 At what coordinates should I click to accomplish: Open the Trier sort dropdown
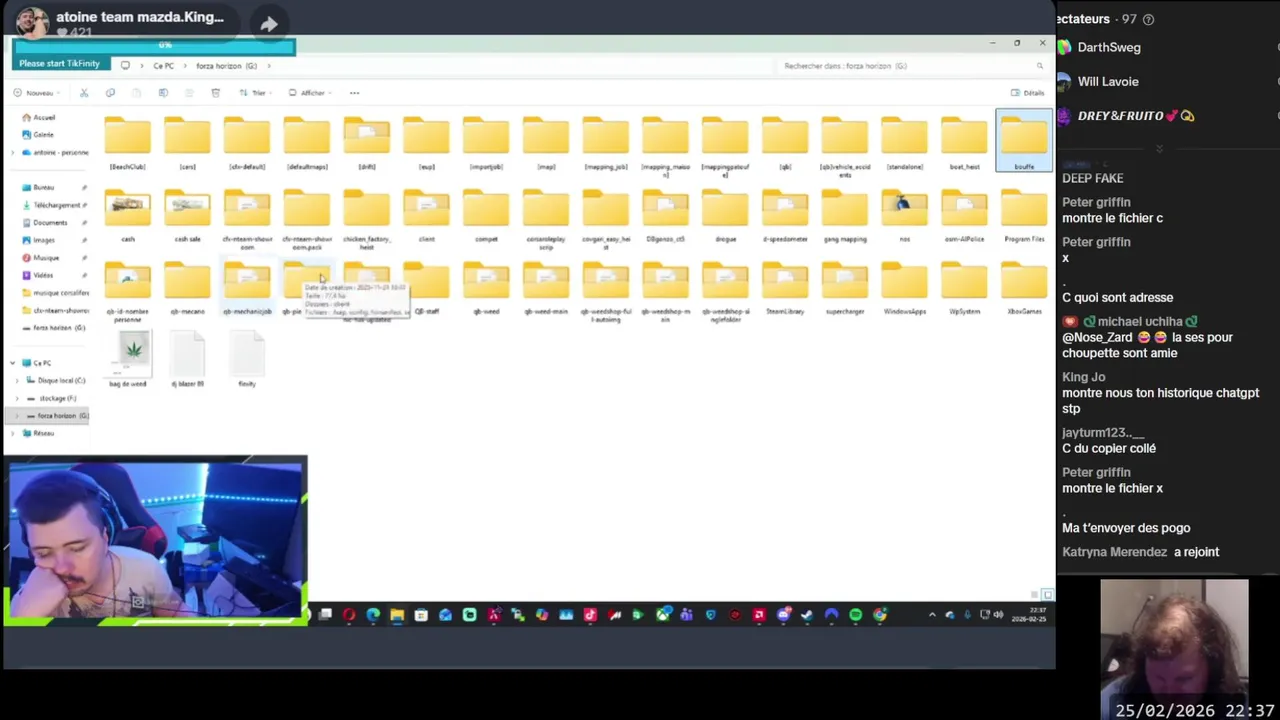tap(256, 93)
